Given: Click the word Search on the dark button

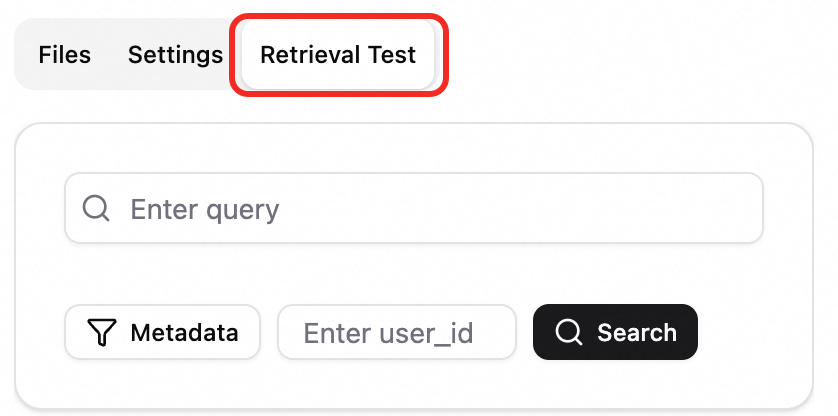Looking at the screenshot, I should [637, 333].
